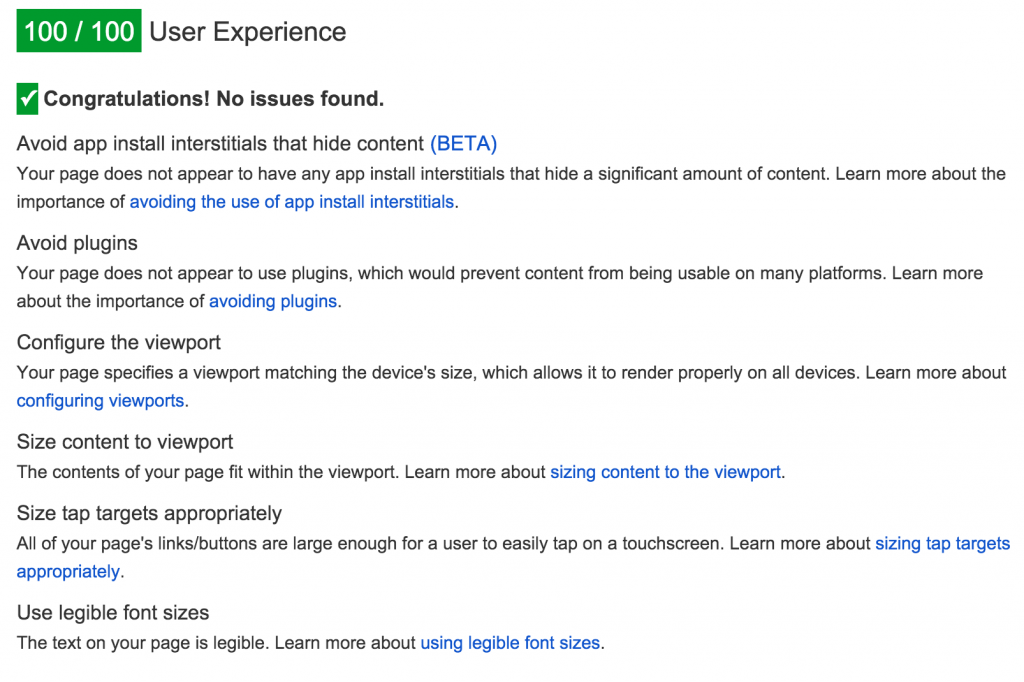Open 'avoiding the use of app install interstitials' link
The height and width of the screenshot is (682, 1024).
(x=292, y=202)
